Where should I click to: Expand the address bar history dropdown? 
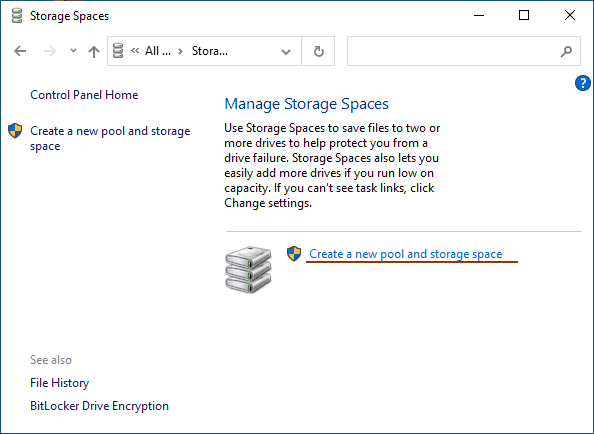click(286, 52)
